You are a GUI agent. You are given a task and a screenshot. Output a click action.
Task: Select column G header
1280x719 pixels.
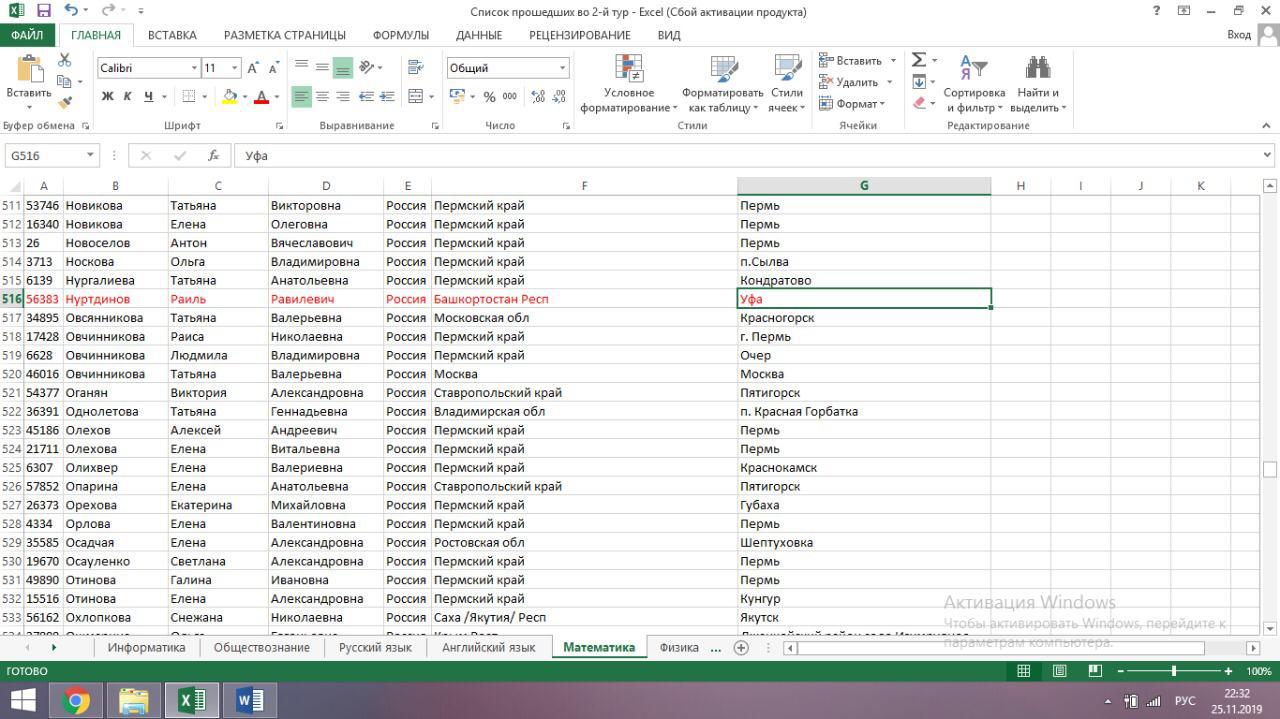864,186
